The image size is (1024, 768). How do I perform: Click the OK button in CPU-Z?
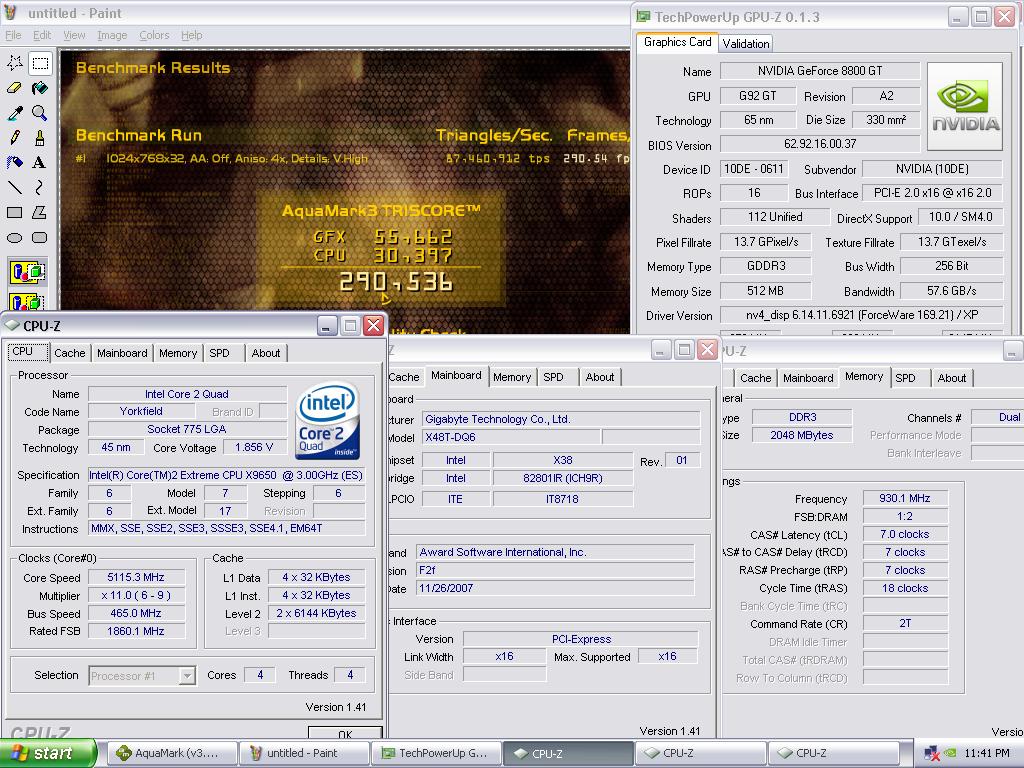pyautogui.click(x=345, y=733)
